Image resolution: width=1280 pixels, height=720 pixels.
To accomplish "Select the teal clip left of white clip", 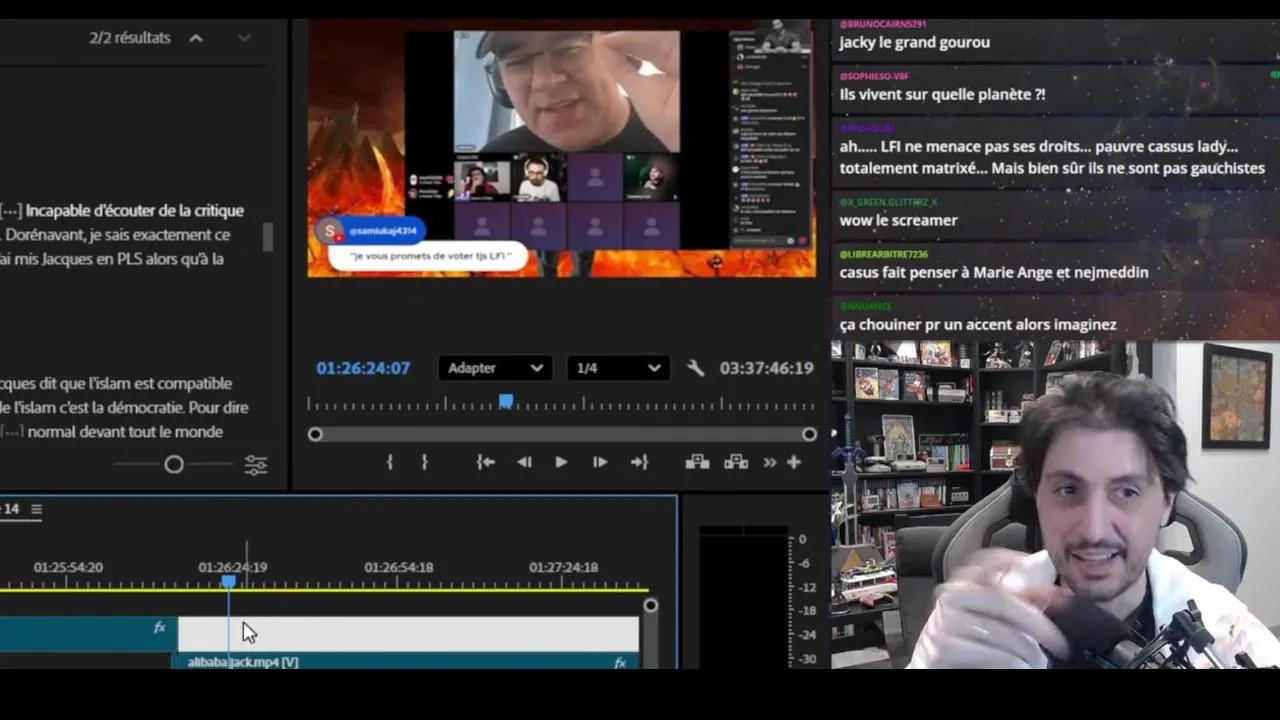I will 88,634.
